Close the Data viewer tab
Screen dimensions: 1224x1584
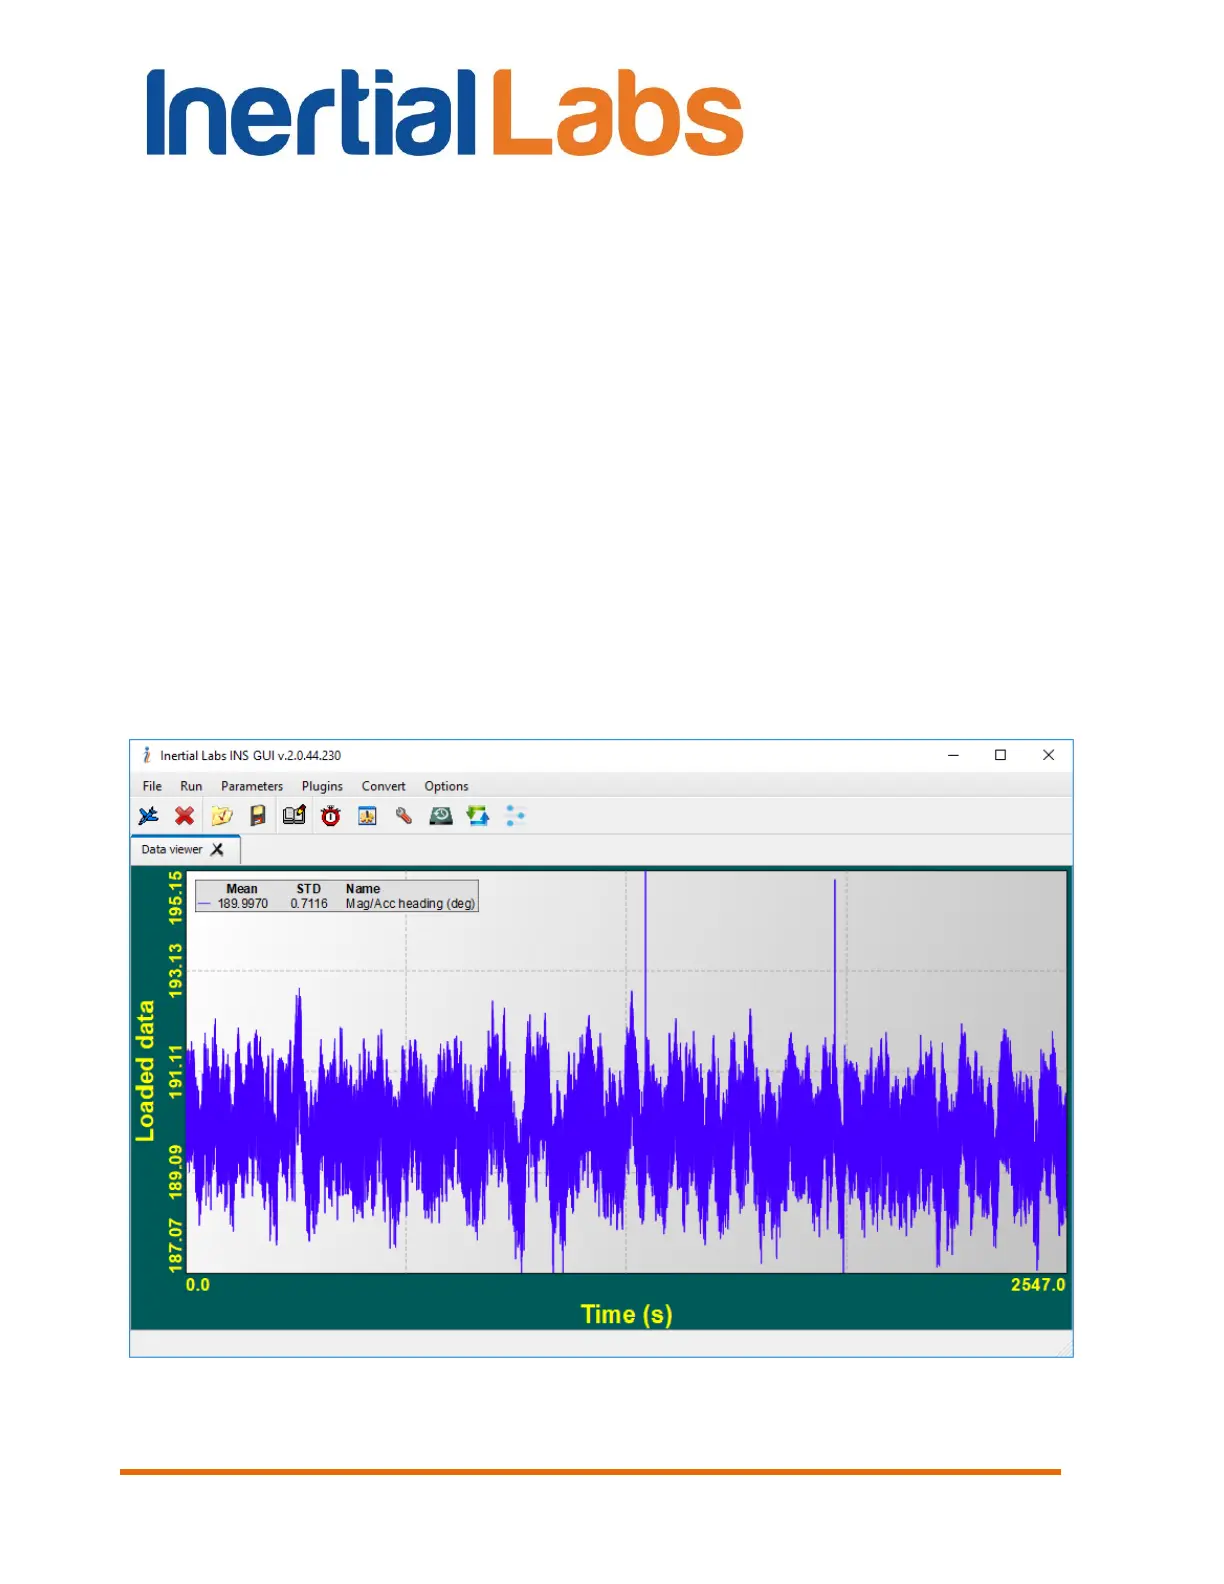pyautogui.click(x=217, y=849)
